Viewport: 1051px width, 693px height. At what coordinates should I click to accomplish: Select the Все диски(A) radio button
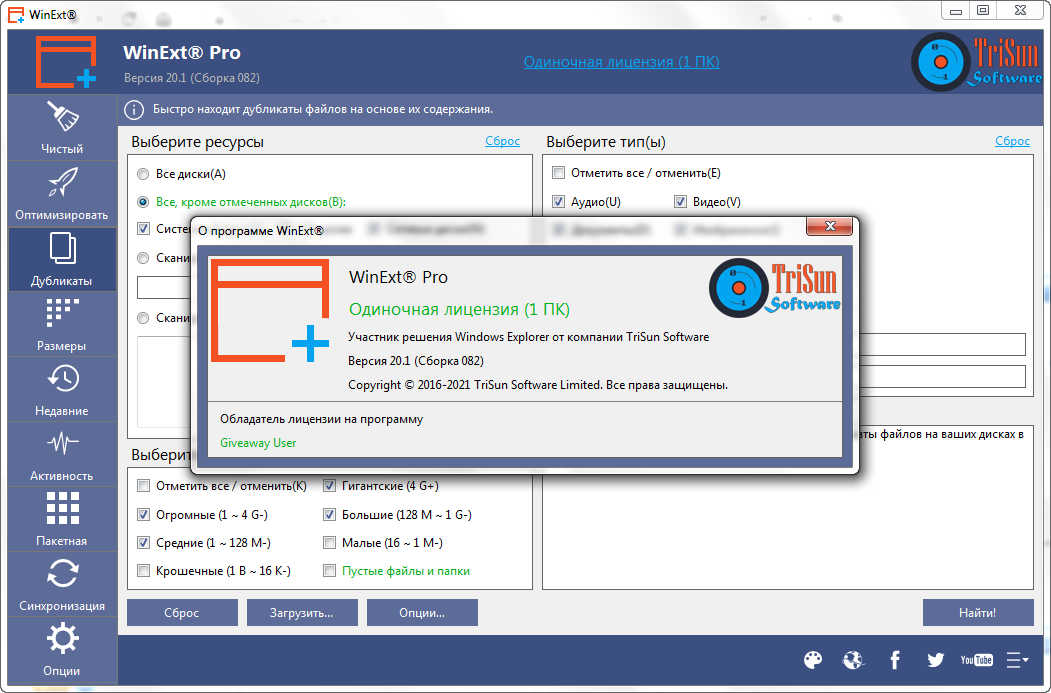[143, 174]
